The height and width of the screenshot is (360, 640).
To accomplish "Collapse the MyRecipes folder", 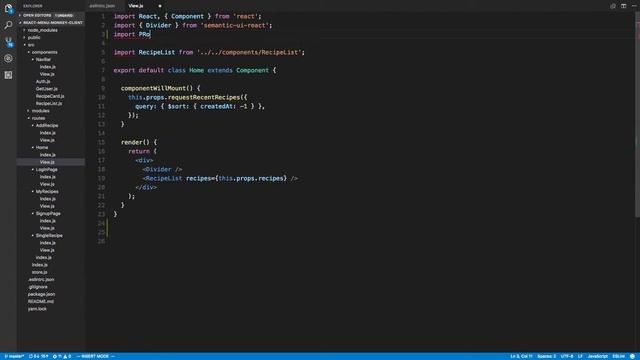I will click(47, 191).
